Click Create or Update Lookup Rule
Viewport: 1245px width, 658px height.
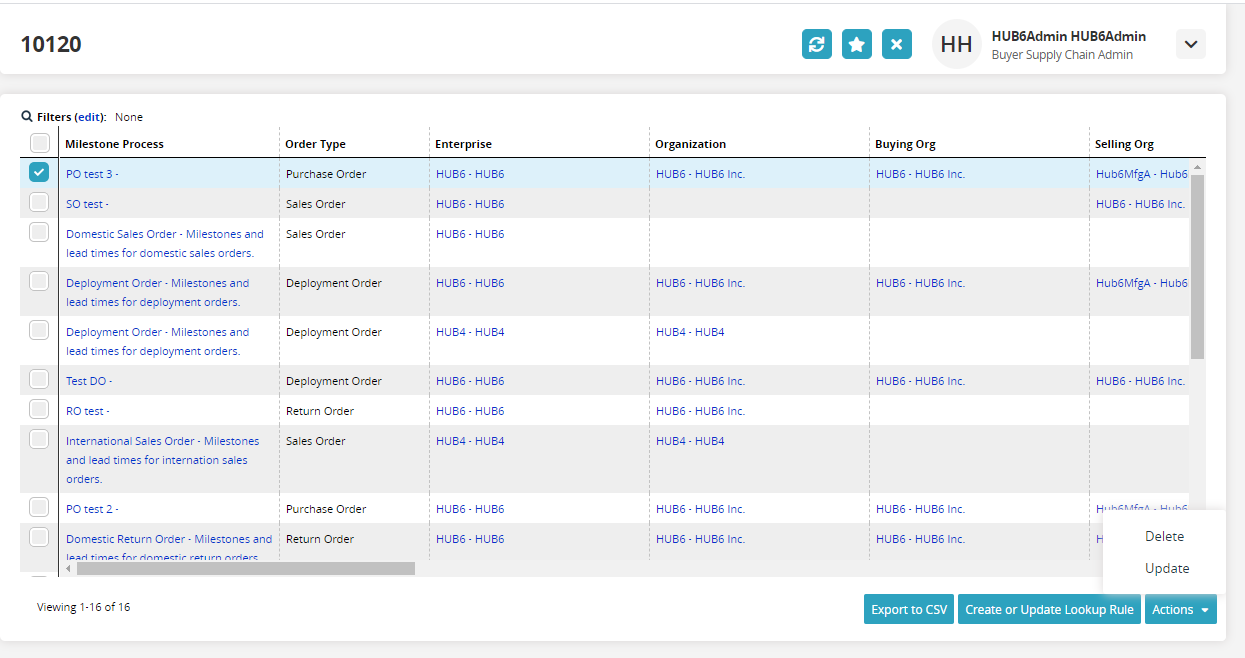pos(1049,609)
